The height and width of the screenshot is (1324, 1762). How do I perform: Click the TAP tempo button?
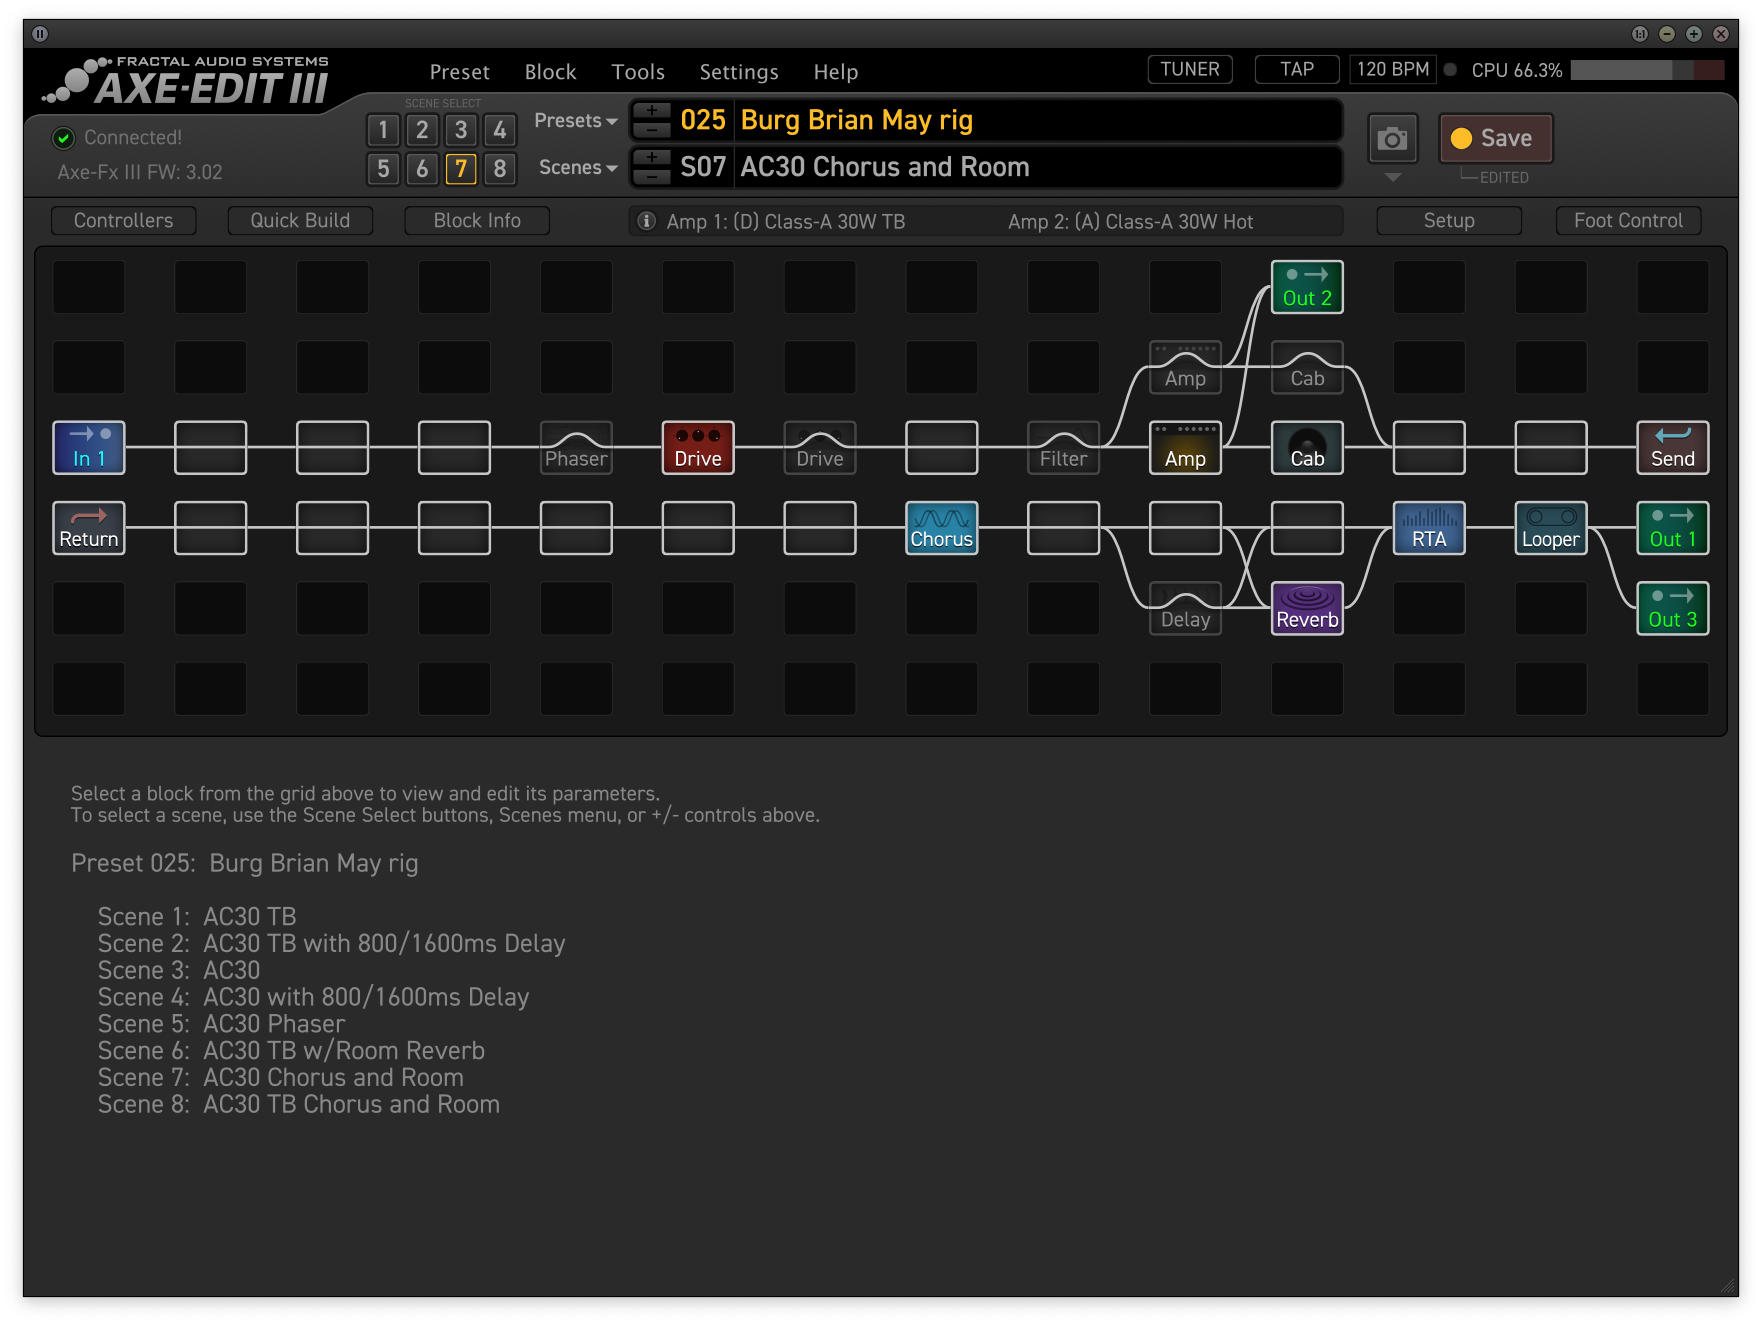tap(1297, 70)
